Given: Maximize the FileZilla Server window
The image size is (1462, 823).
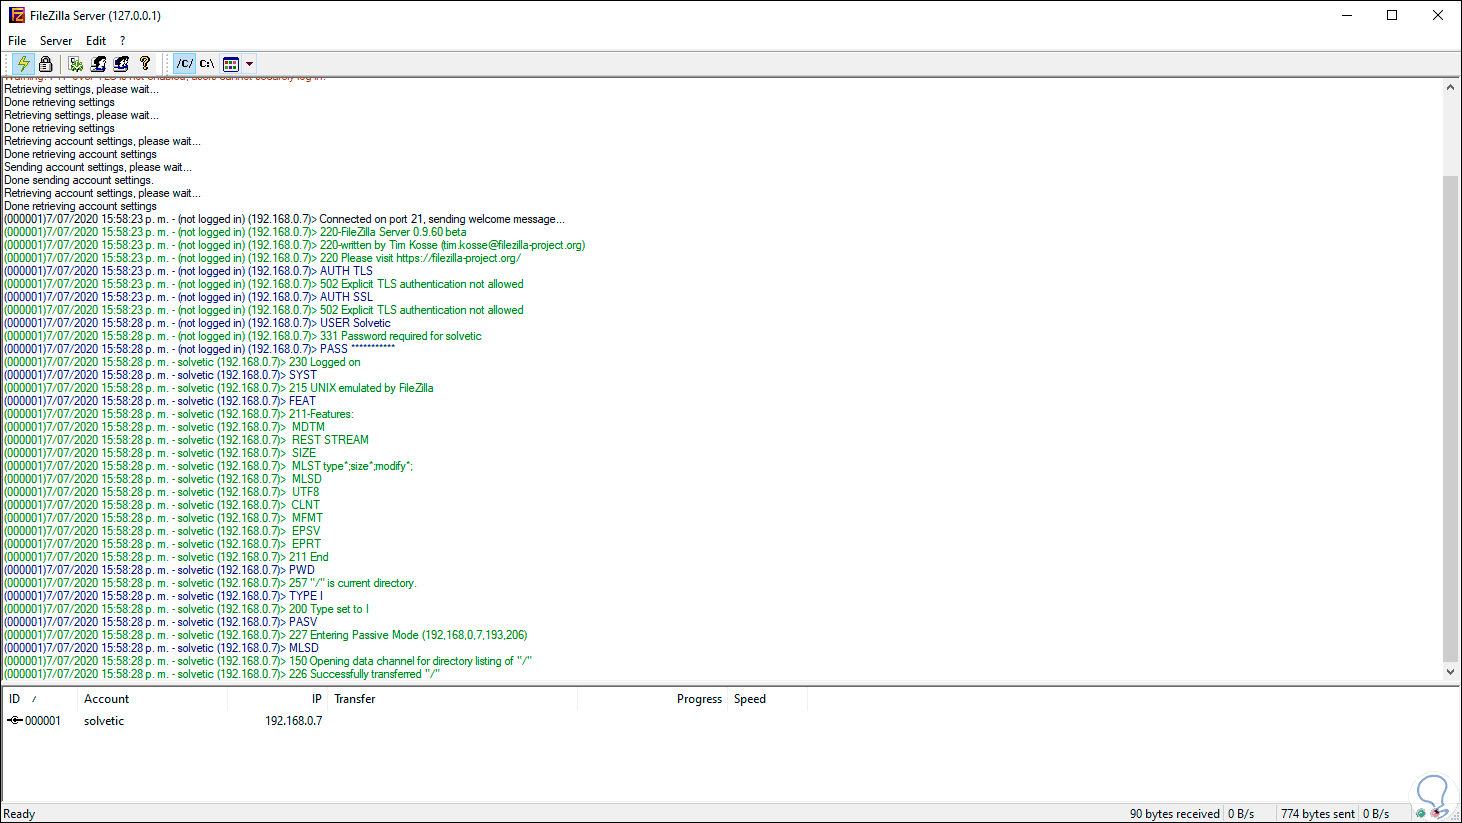Looking at the screenshot, I should coord(1392,15).
